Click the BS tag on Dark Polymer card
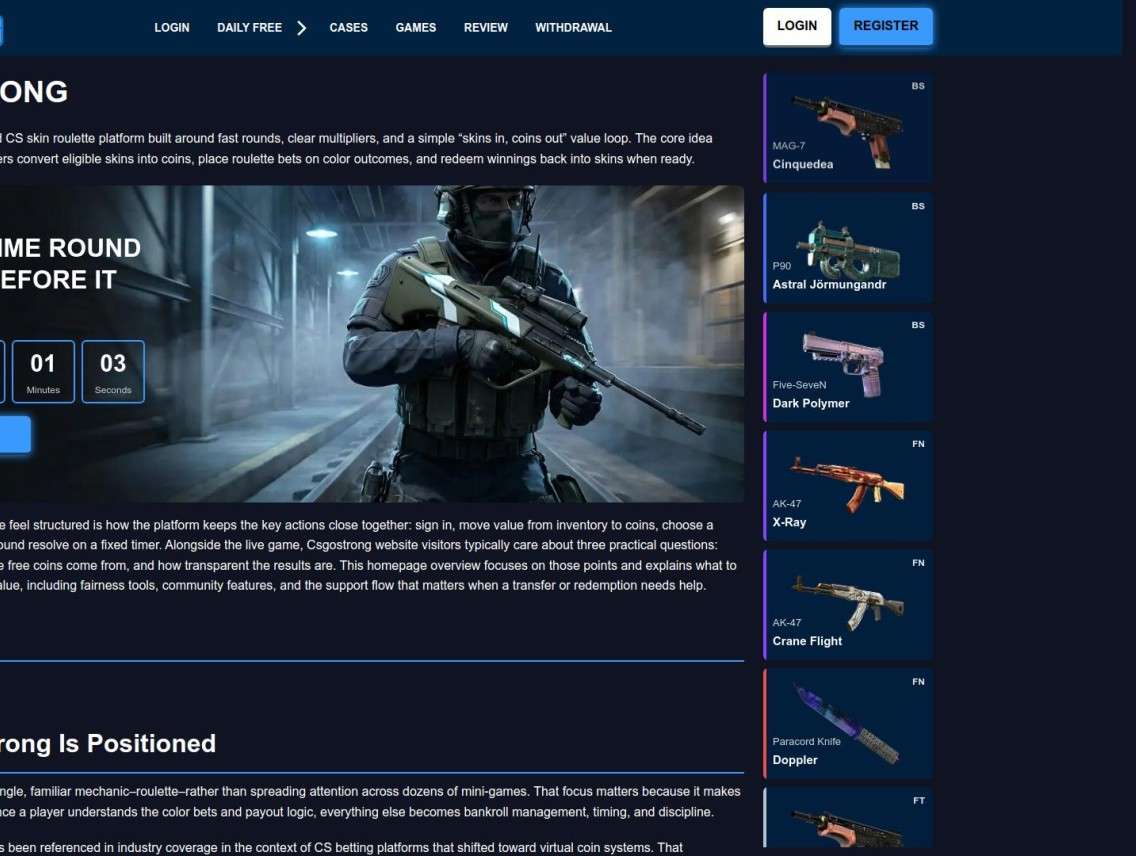 tap(918, 325)
